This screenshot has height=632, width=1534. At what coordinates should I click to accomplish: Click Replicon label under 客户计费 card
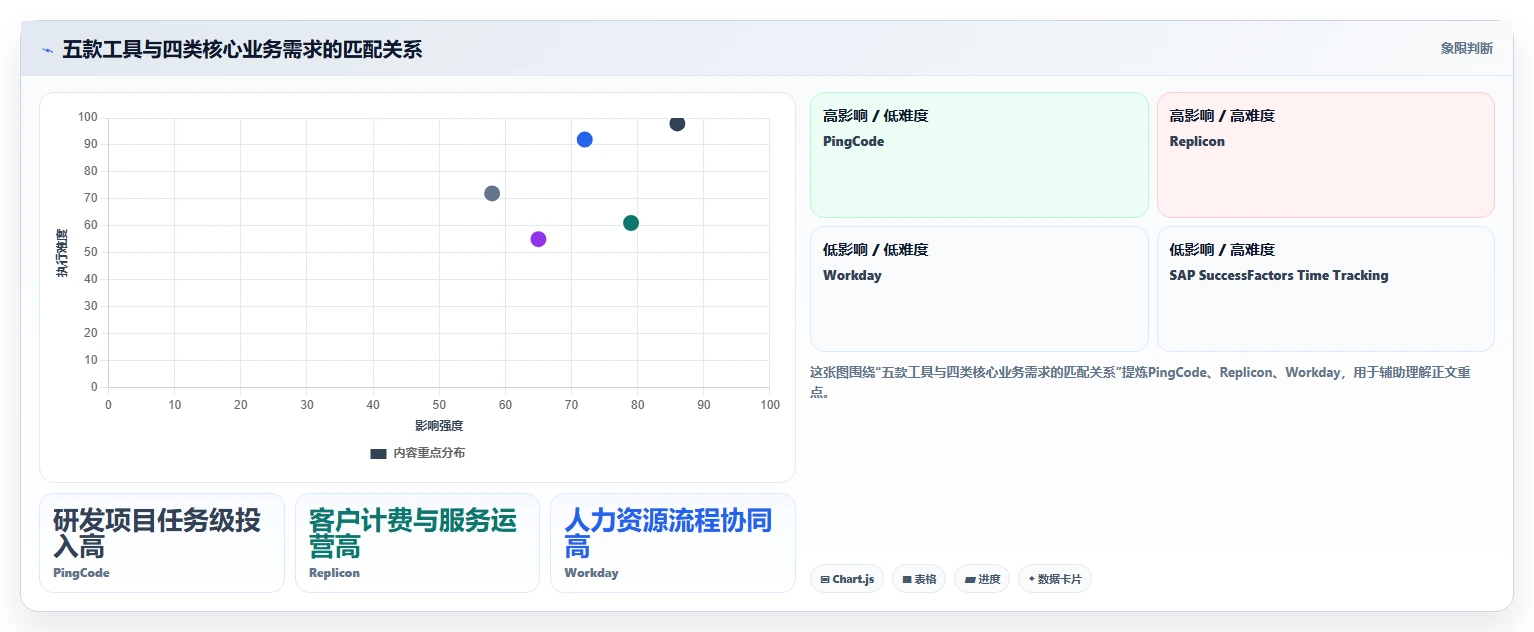pyautogui.click(x=334, y=573)
